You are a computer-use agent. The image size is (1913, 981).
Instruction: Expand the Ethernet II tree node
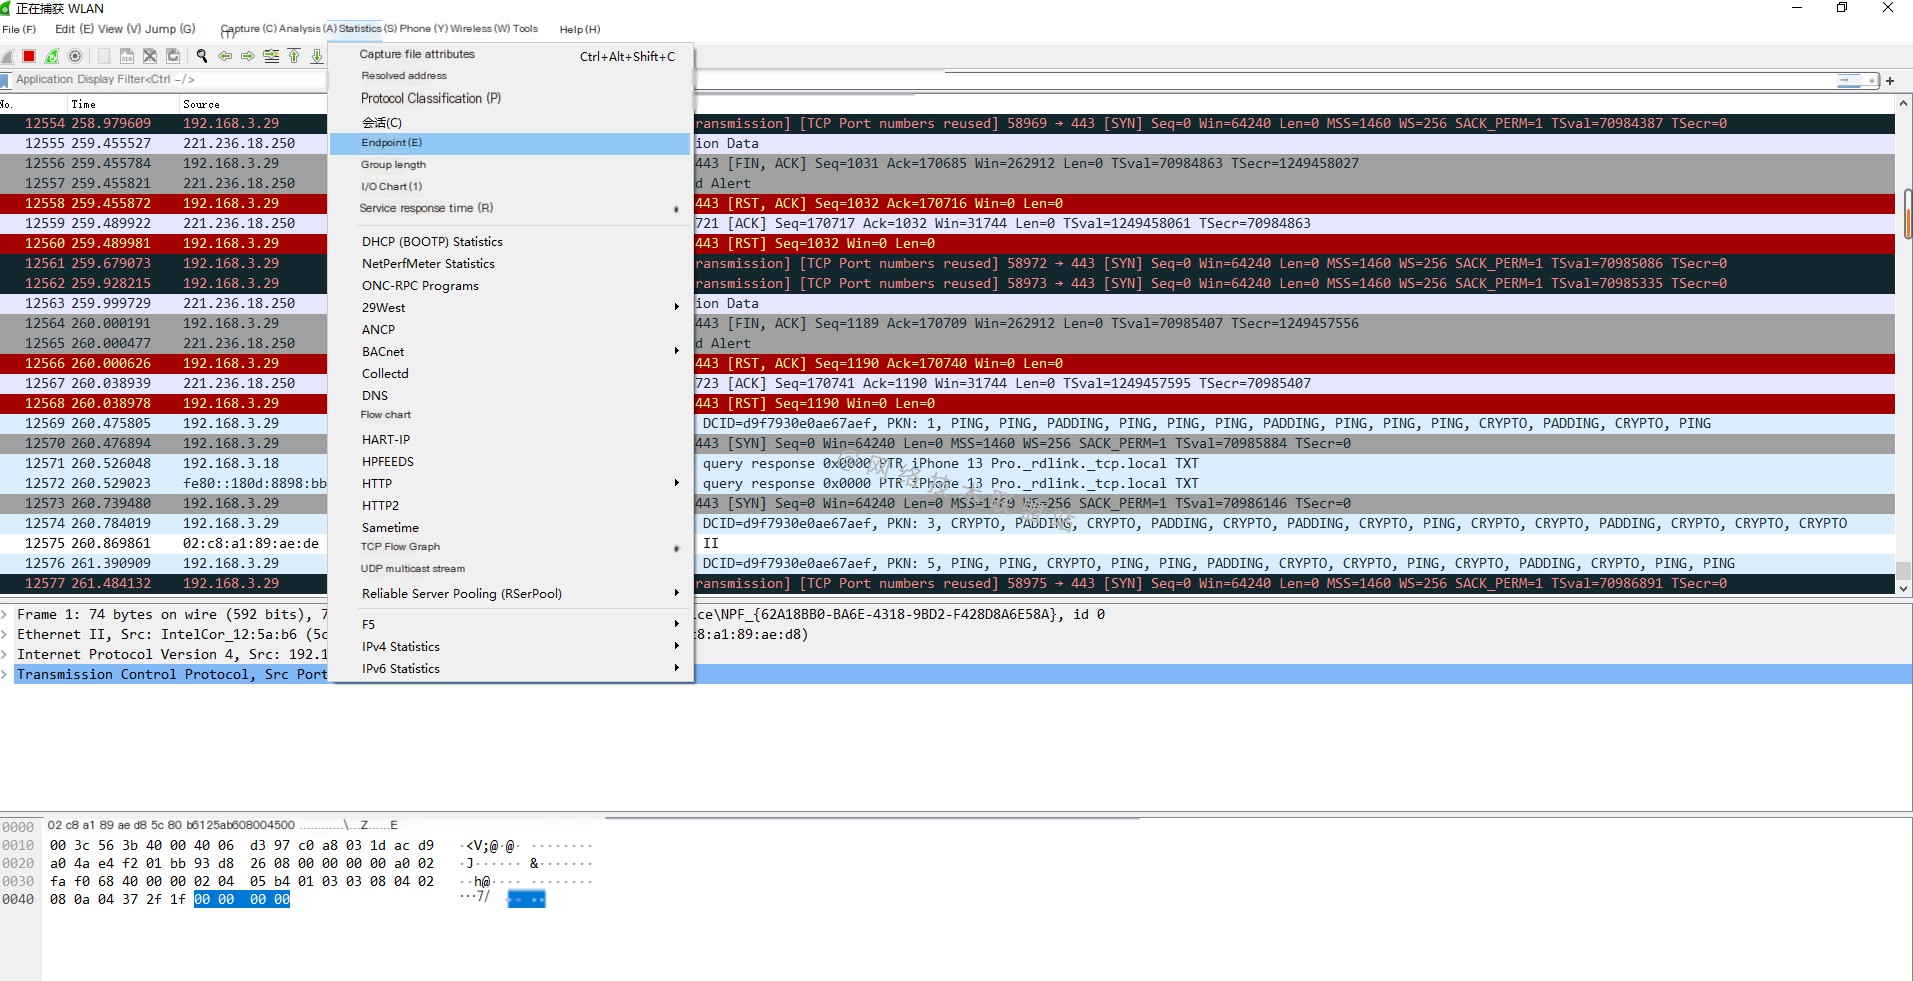[x=6, y=634]
